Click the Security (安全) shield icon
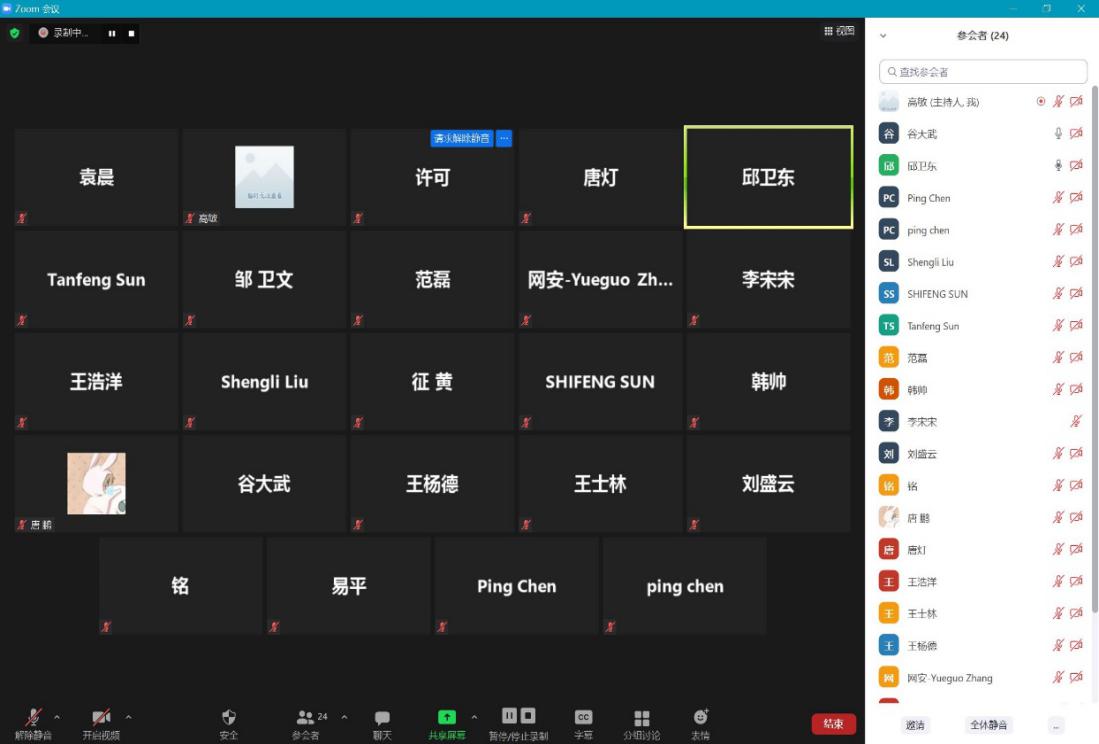This screenshot has height=744, width=1099. tap(229, 717)
